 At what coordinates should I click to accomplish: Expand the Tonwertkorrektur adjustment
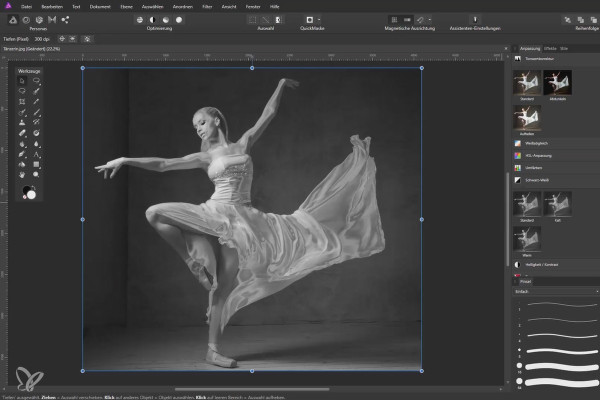[x=556, y=59]
